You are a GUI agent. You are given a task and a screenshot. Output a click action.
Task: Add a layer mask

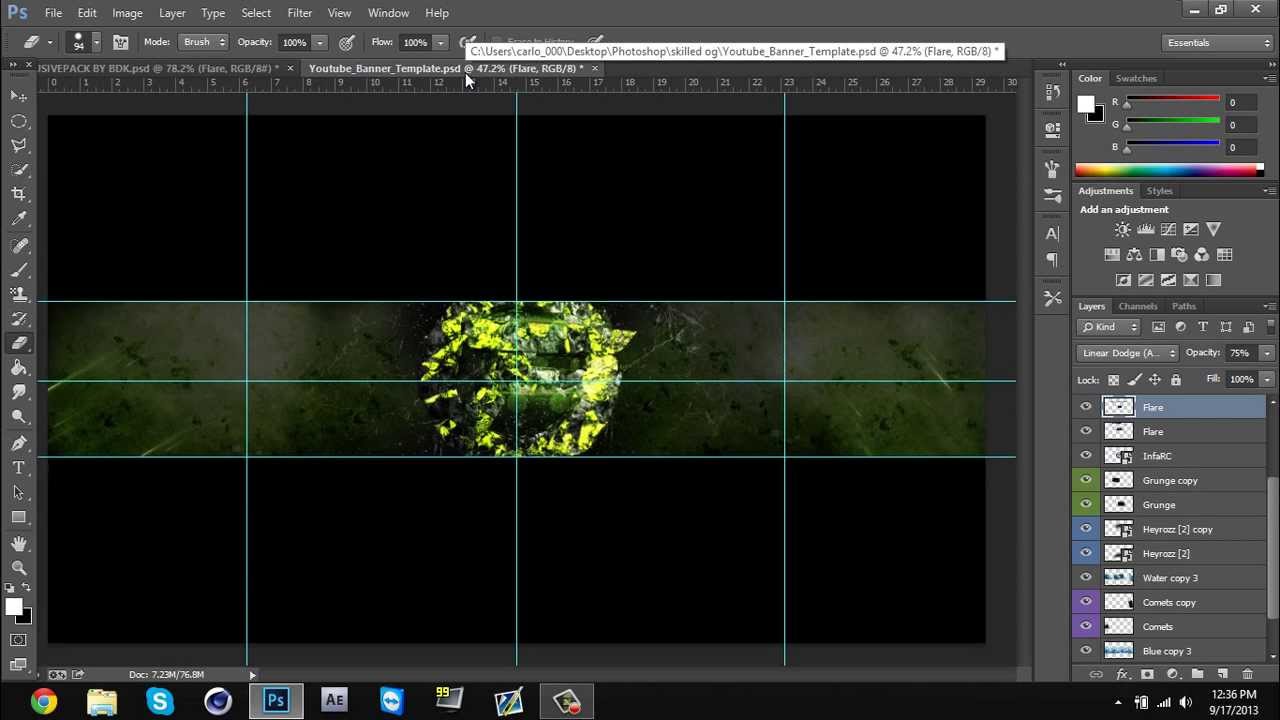coord(1147,675)
